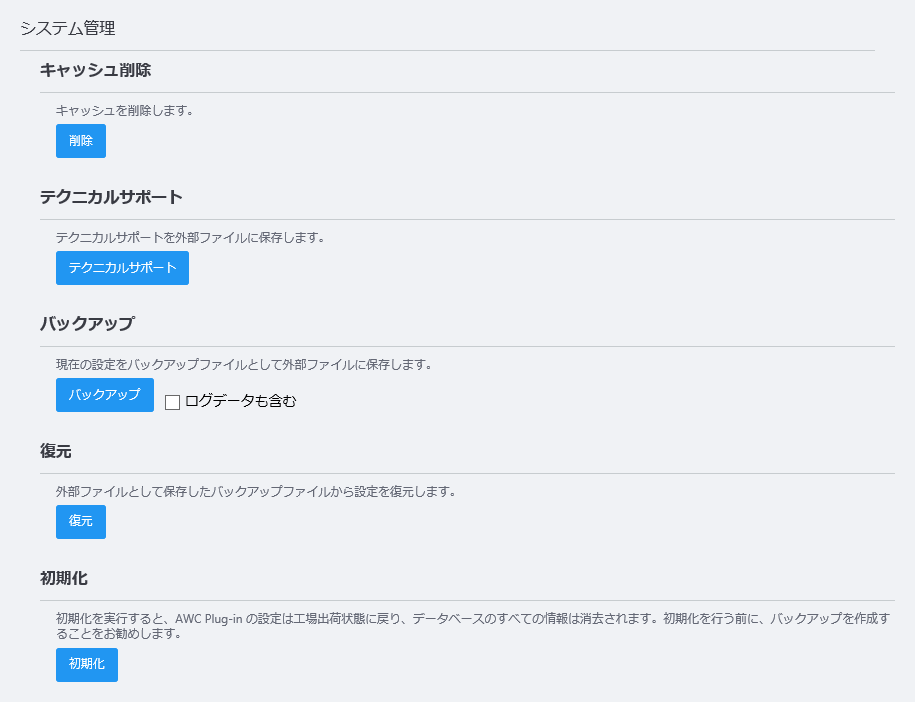Select the テクニカルサポート section heading
915x702 pixels.
click(x=111, y=197)
